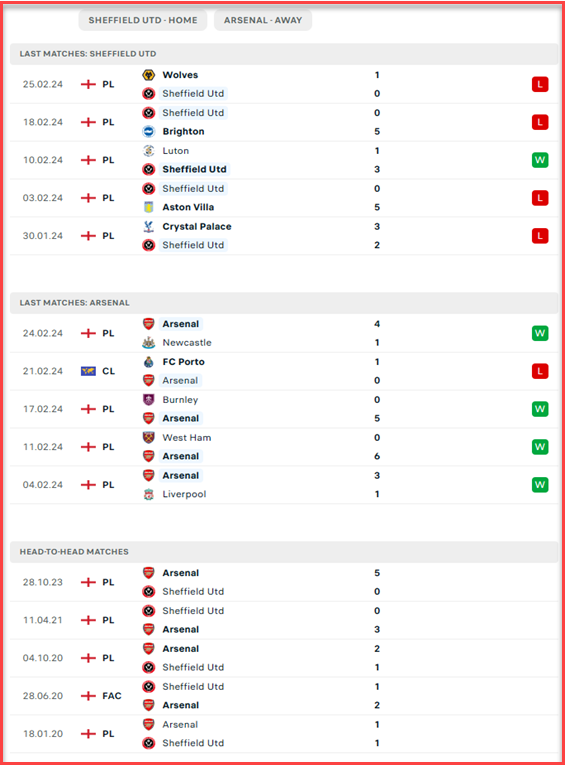Click the red L badge for Wolves match
Screen dimensions: 565x765
tap(540, 84)
